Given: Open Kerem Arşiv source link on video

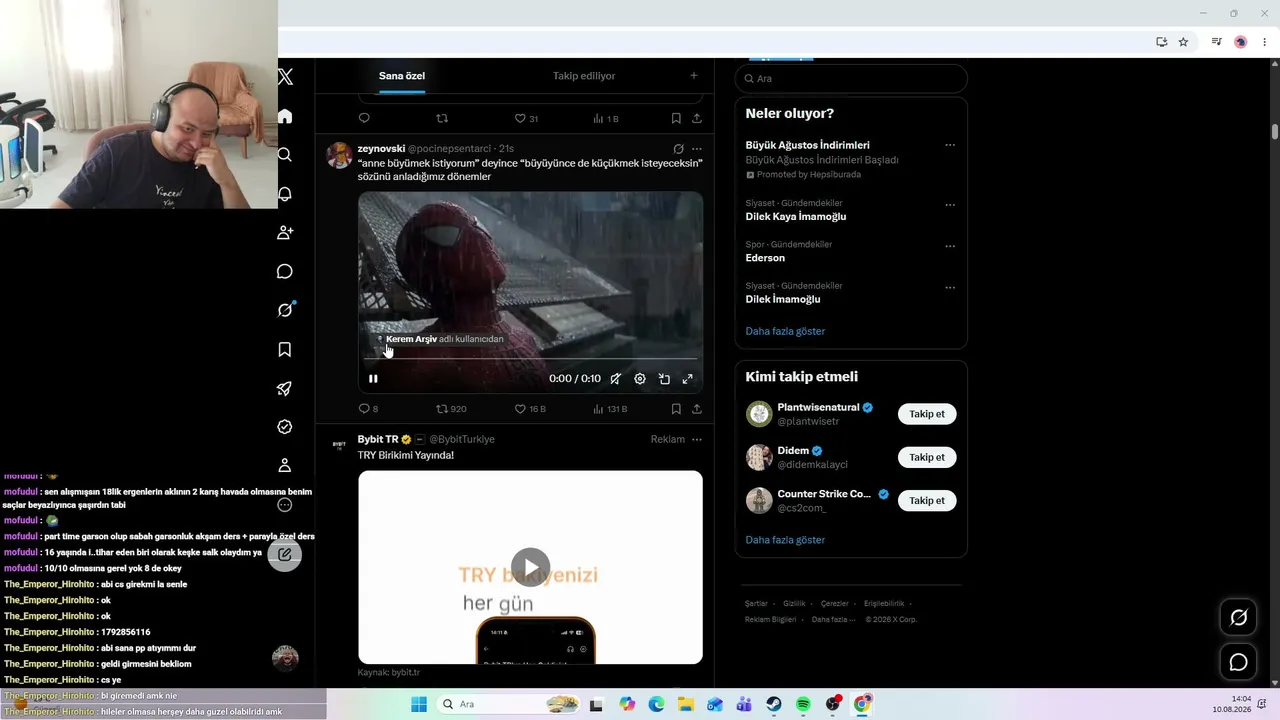Looking at the screenshot, I should (439, 339).
